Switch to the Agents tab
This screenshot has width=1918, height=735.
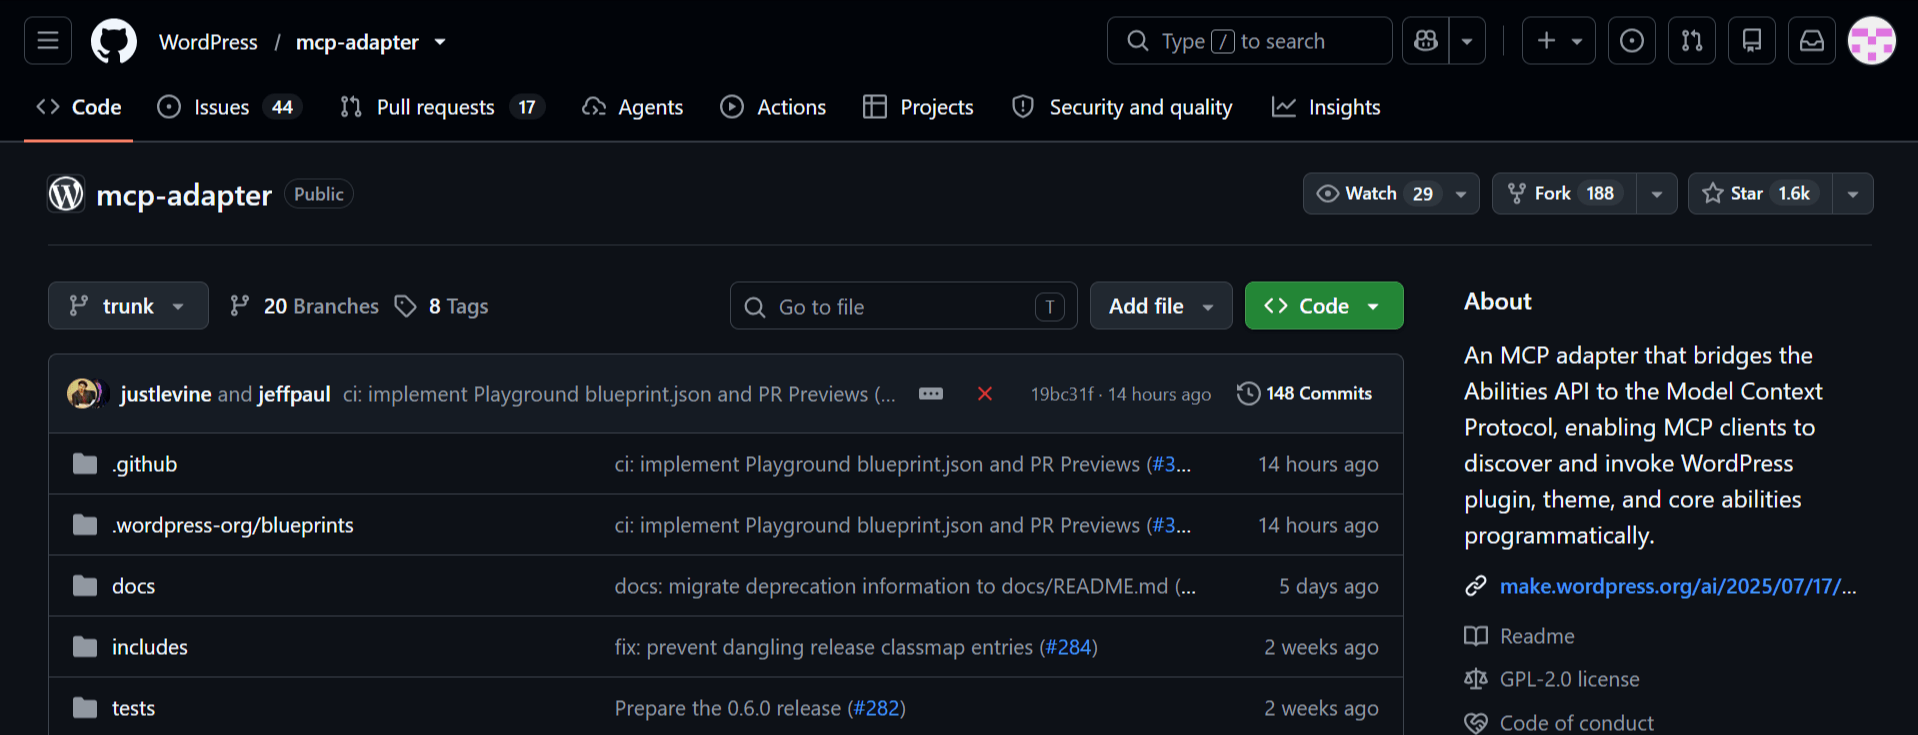pyautogui.click(x=633, y=107)
